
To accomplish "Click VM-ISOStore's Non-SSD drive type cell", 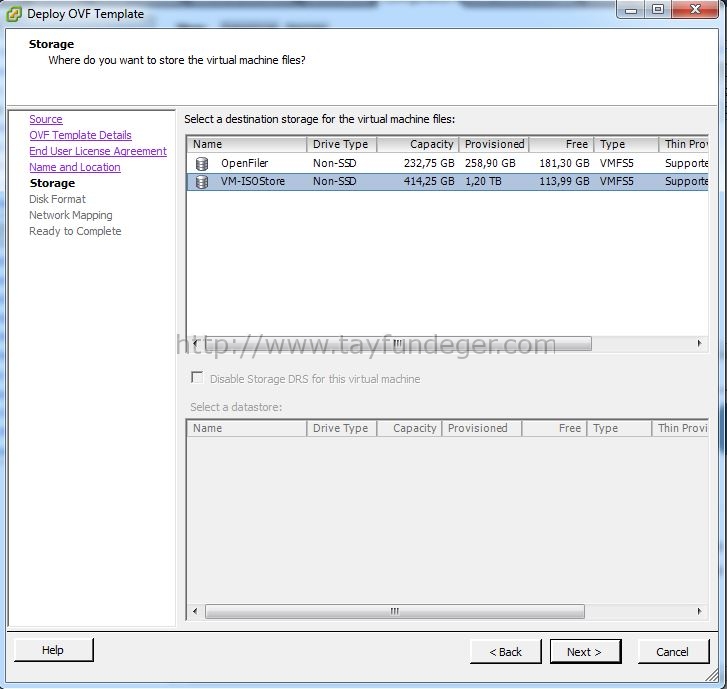I will point(334,181).
